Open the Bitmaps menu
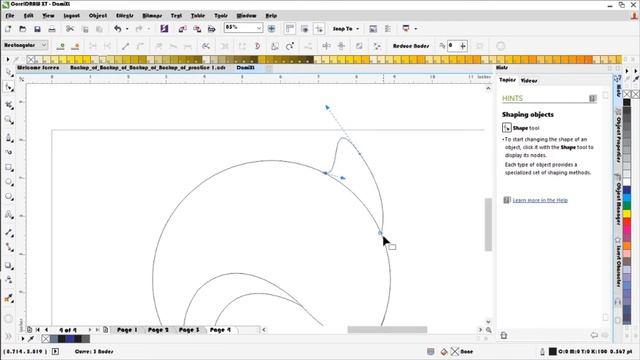This screenshot has height=360, width=640. tap(152, 16)
